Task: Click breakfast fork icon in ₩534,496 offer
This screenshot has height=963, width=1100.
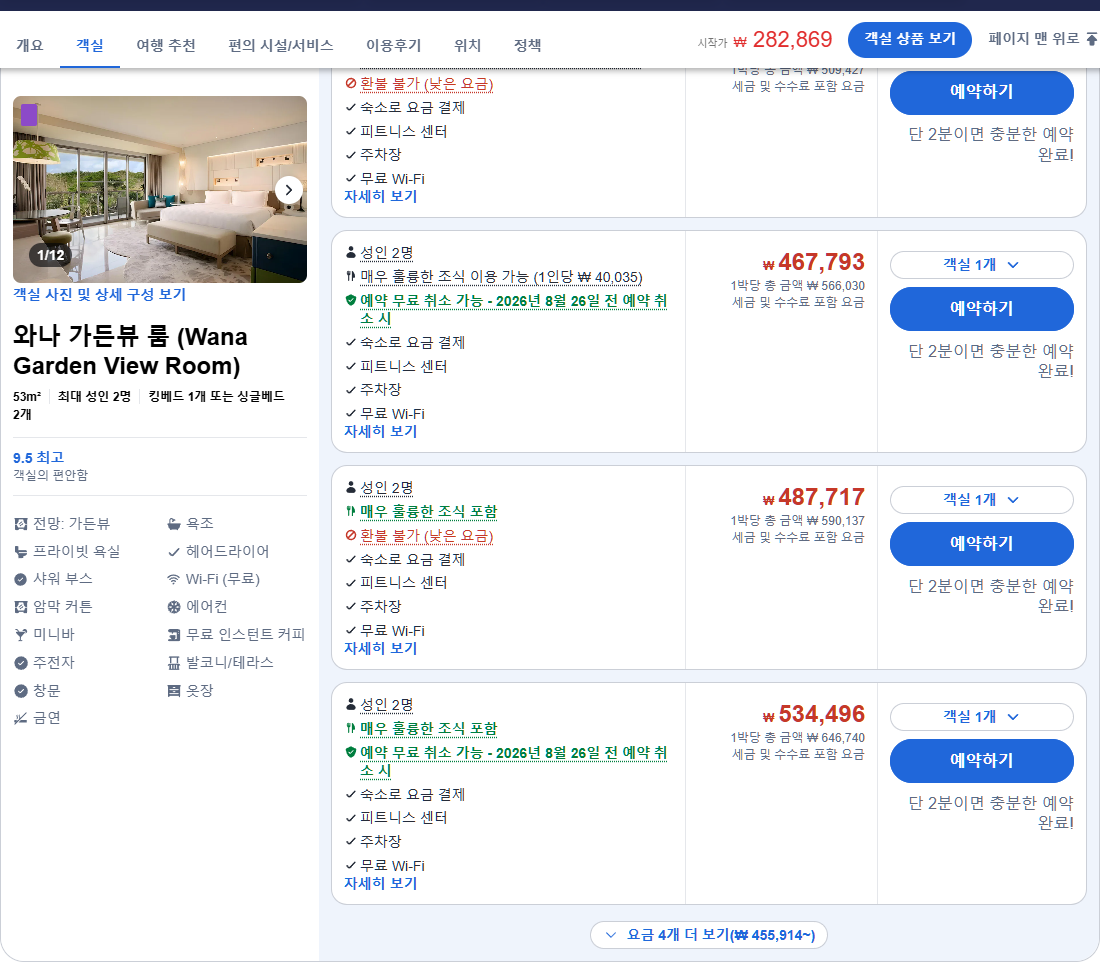Action: (x=351, y=728)
